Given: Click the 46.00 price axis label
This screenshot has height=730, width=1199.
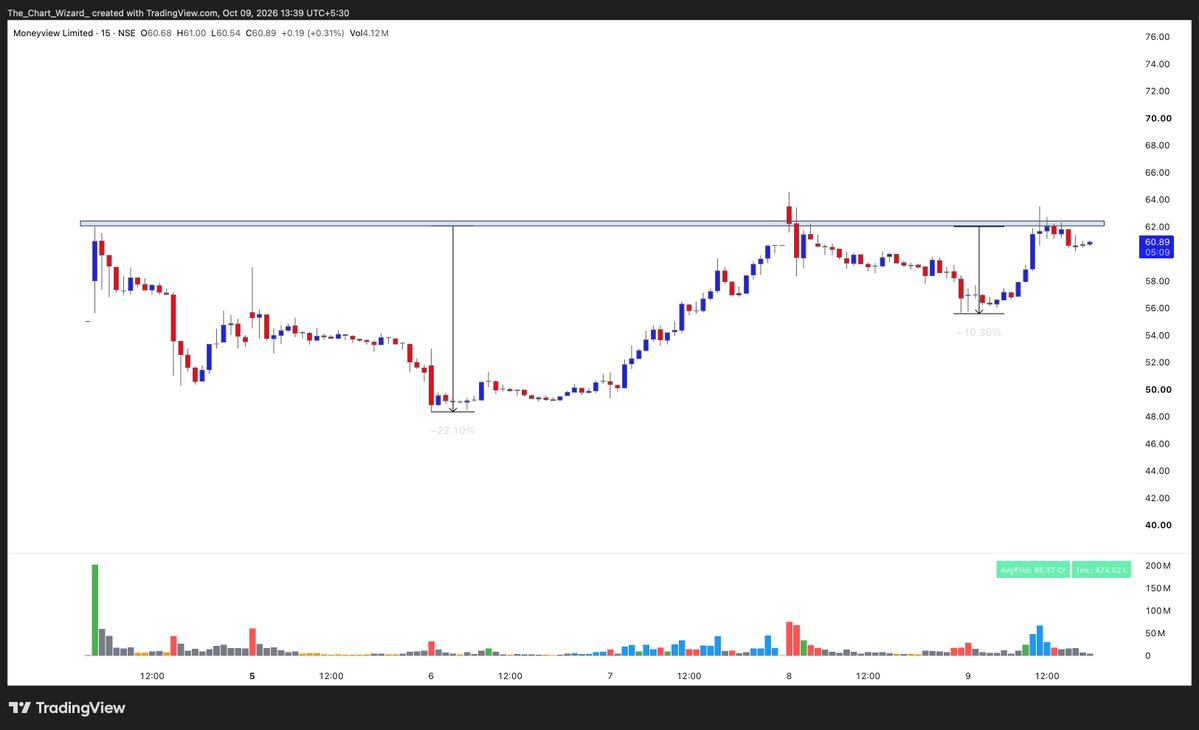Looking at the screenshot, I should point(1157,444).
